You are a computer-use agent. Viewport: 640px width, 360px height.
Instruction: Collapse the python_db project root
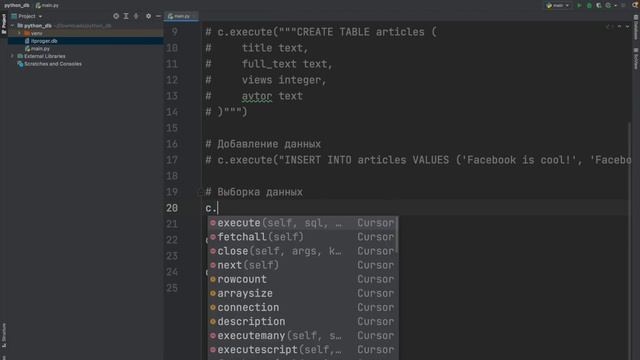[x=12, y=25]
